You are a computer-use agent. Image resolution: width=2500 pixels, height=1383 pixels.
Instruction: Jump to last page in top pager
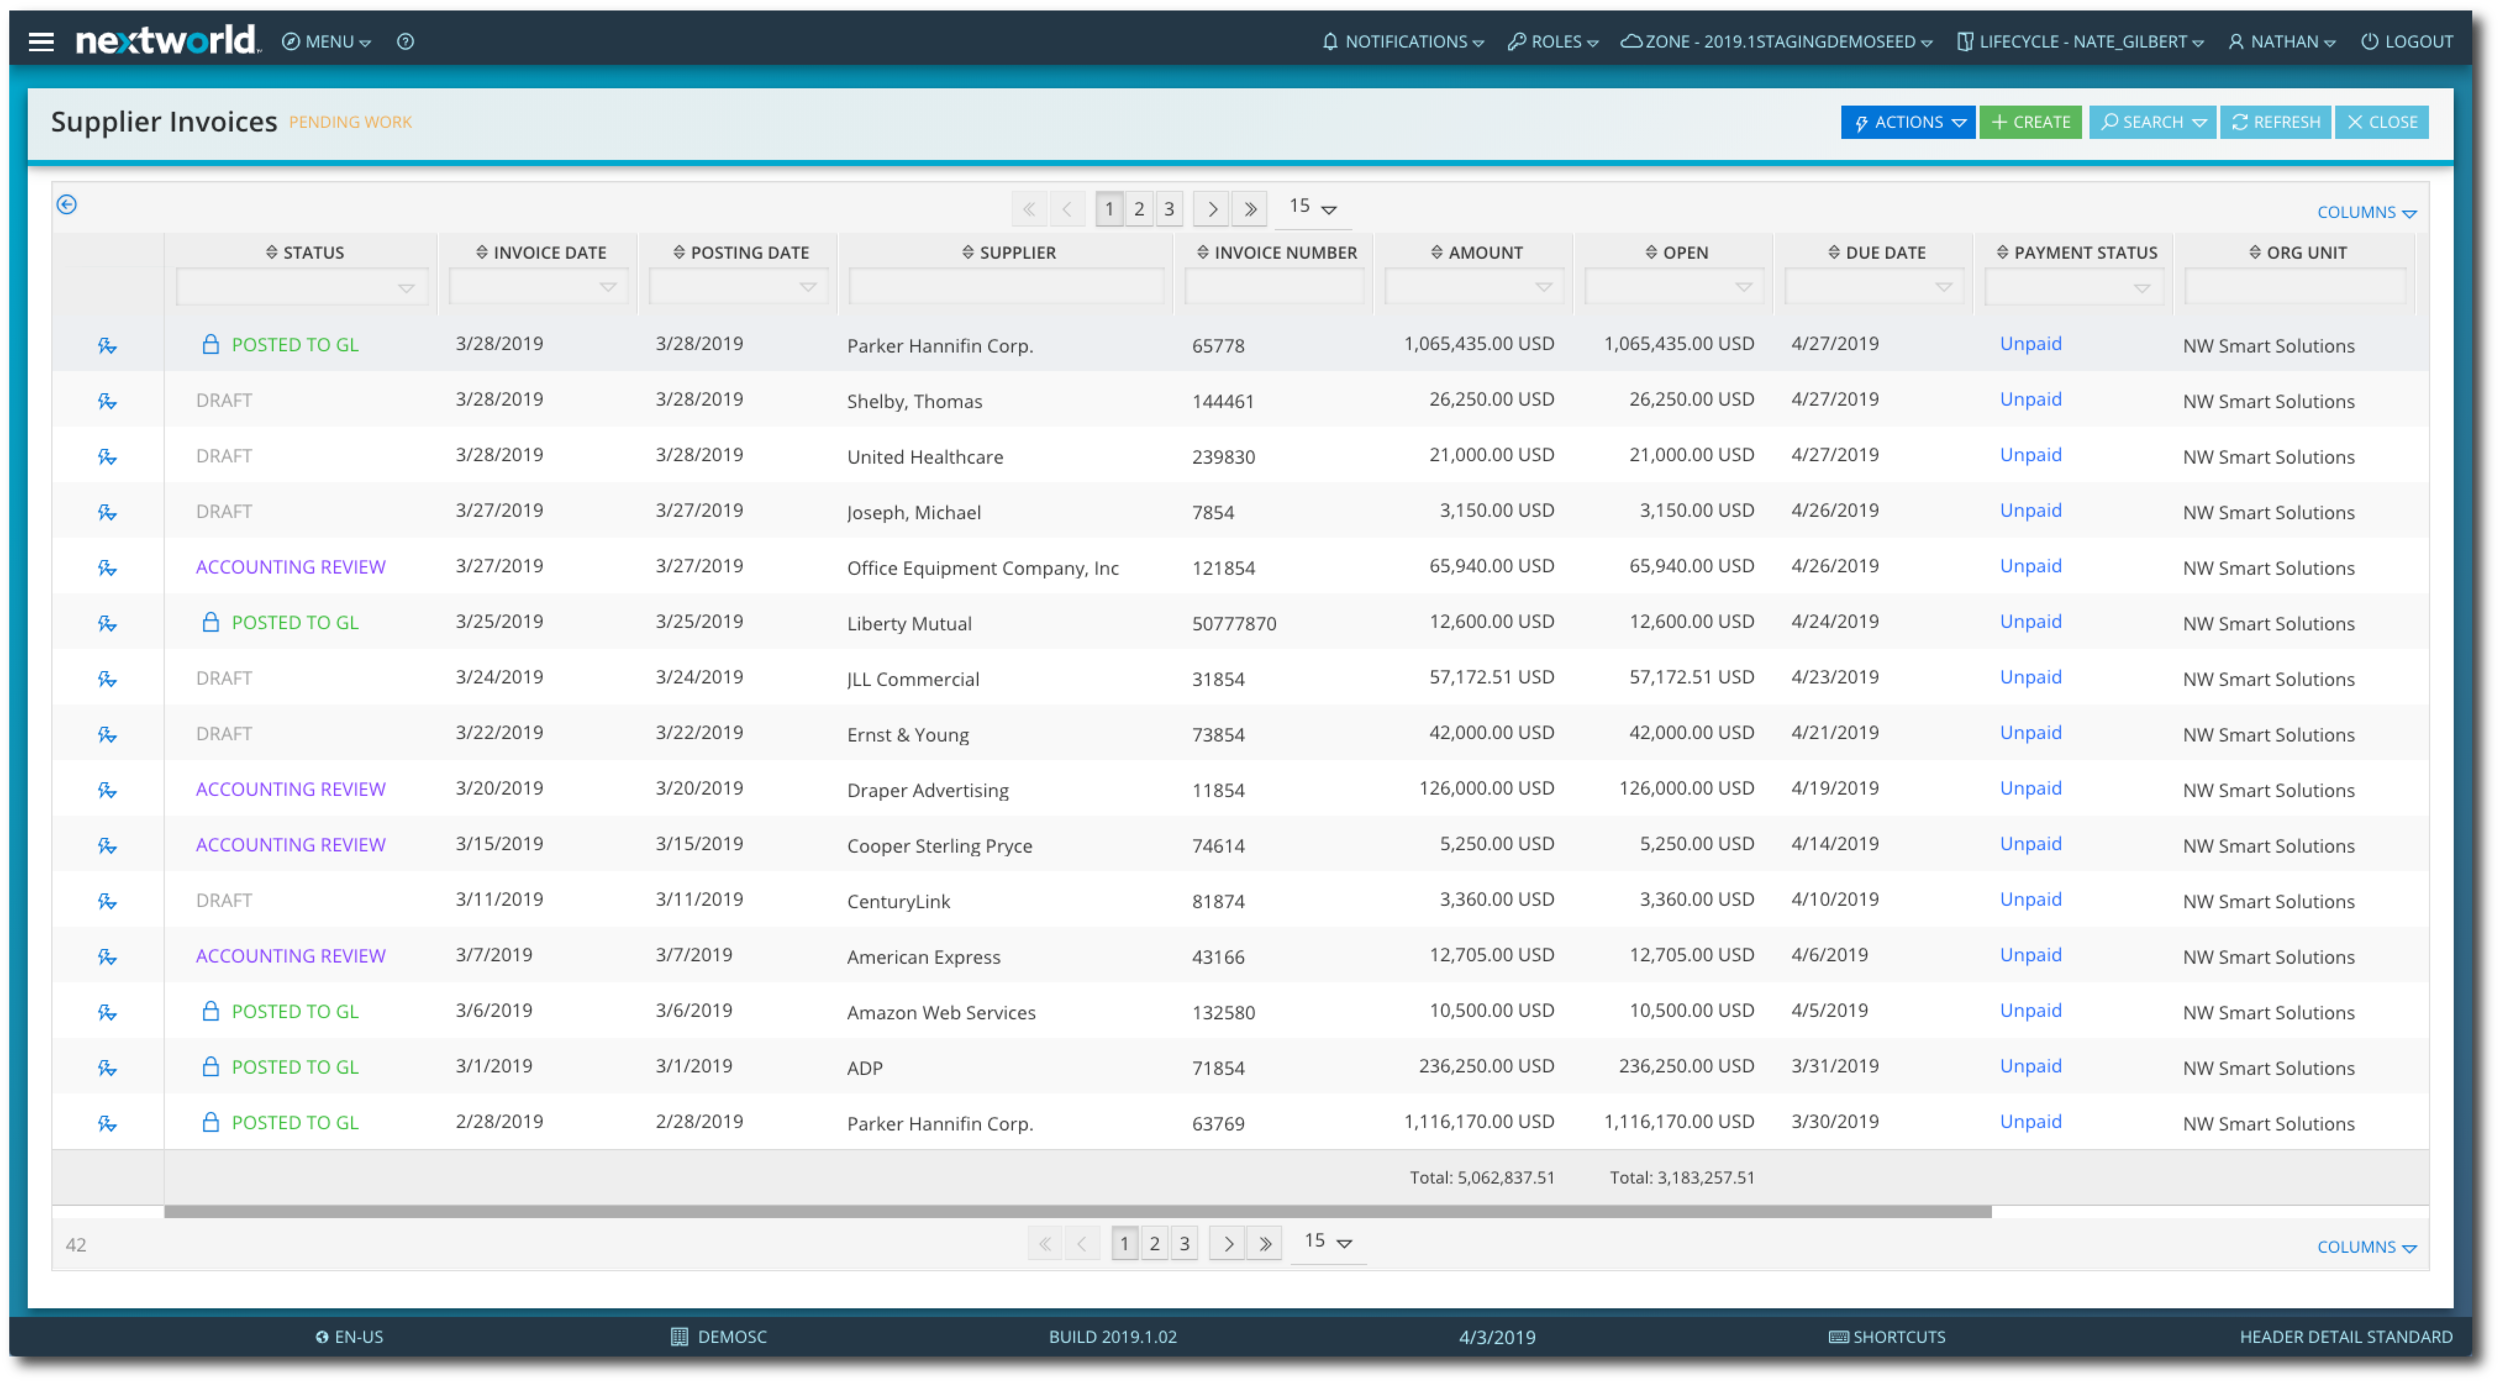(x=1250, y=209)
